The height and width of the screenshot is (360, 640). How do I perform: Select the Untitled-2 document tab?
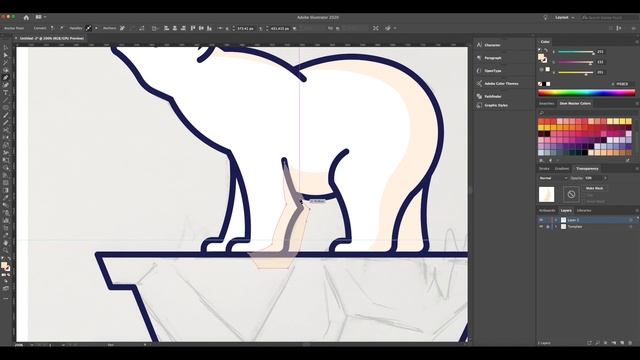pyautogui.click(x=49, y=38)
